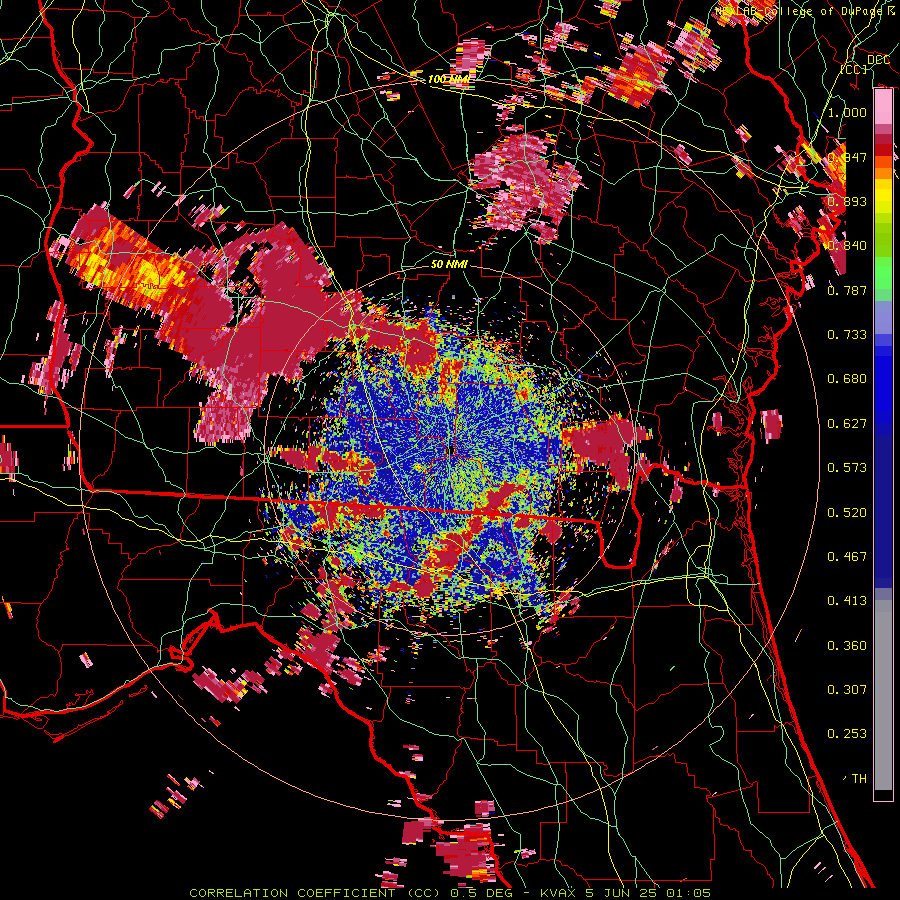This screenshot has height=900, width=900.
Task: Select the 0.413 legend label
Action: (847, 601)
